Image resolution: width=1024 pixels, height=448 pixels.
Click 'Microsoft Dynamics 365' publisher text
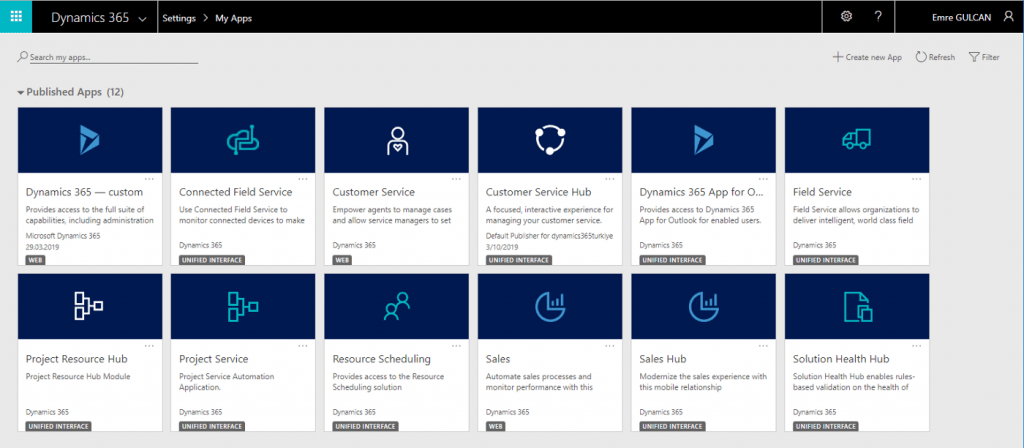[63, 235]
